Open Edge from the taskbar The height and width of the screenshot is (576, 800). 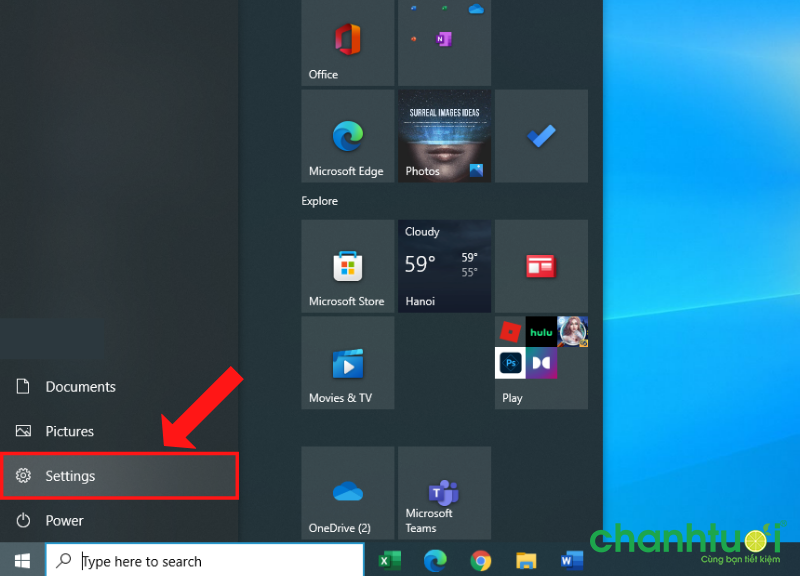[x=435, y=561]
